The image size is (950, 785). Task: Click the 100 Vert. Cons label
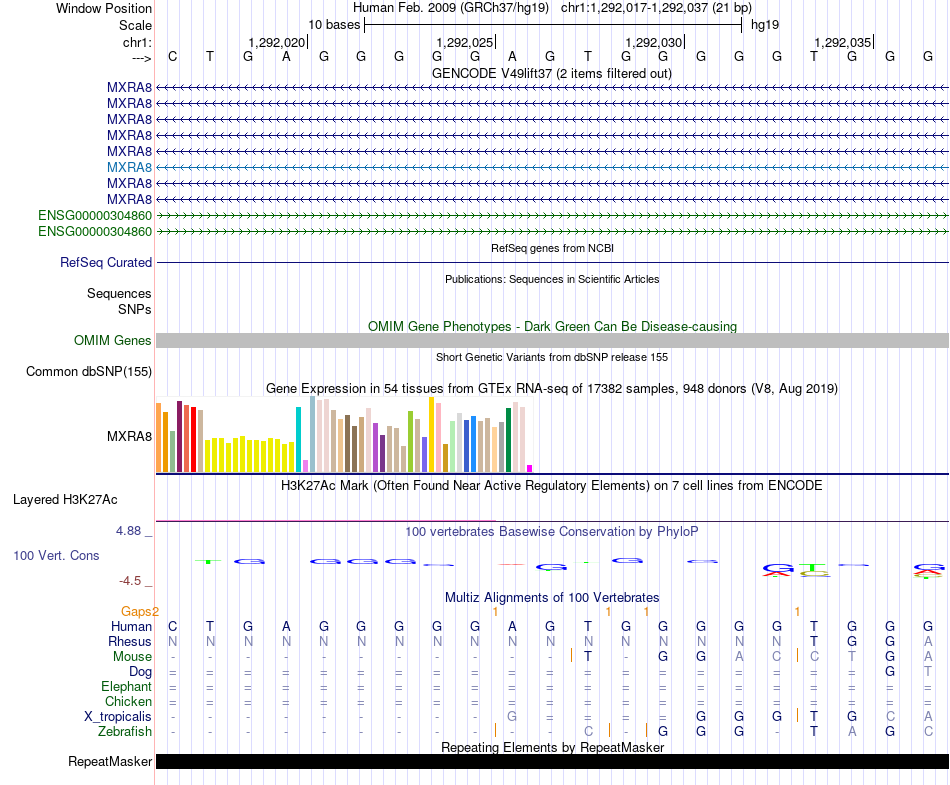pyautogui.click(x=58, y=554)
